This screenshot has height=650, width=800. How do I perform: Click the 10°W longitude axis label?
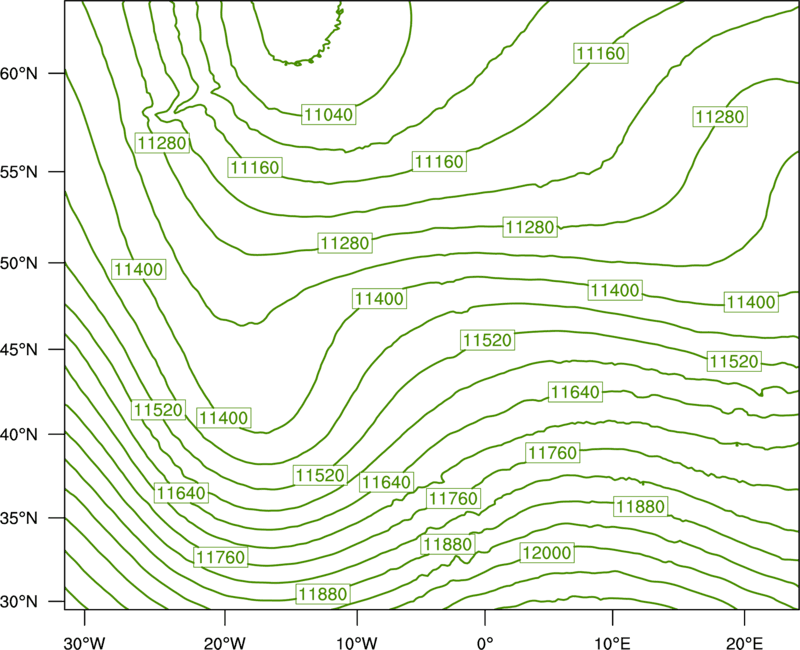point(357,643)
